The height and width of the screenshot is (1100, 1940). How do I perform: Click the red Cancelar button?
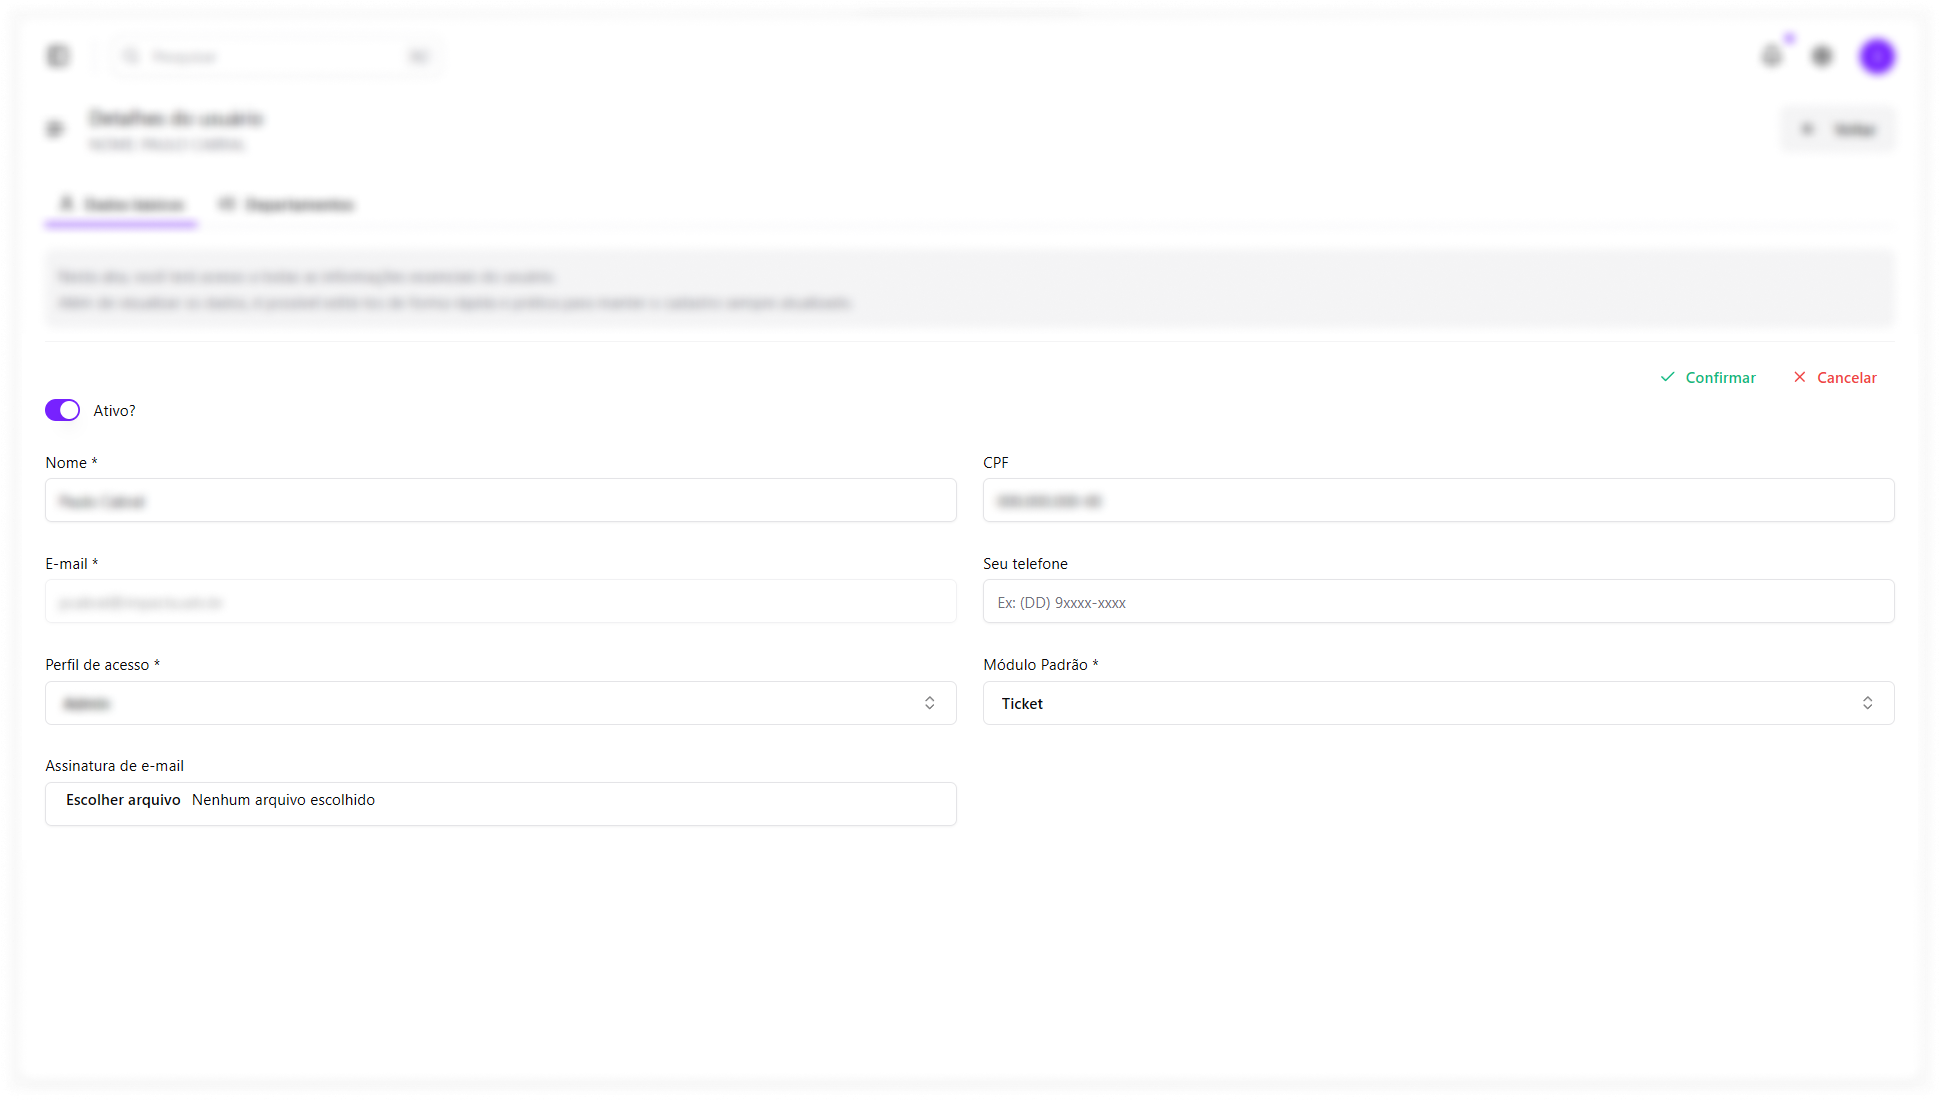point(1835,377)
